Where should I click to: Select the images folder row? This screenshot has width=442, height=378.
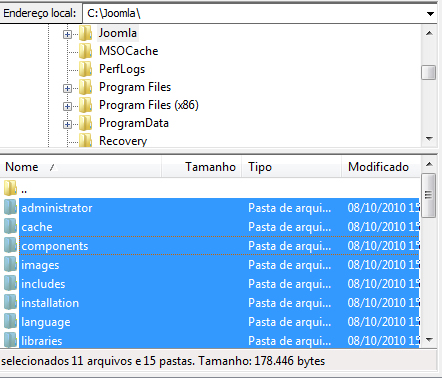point(210,265)
